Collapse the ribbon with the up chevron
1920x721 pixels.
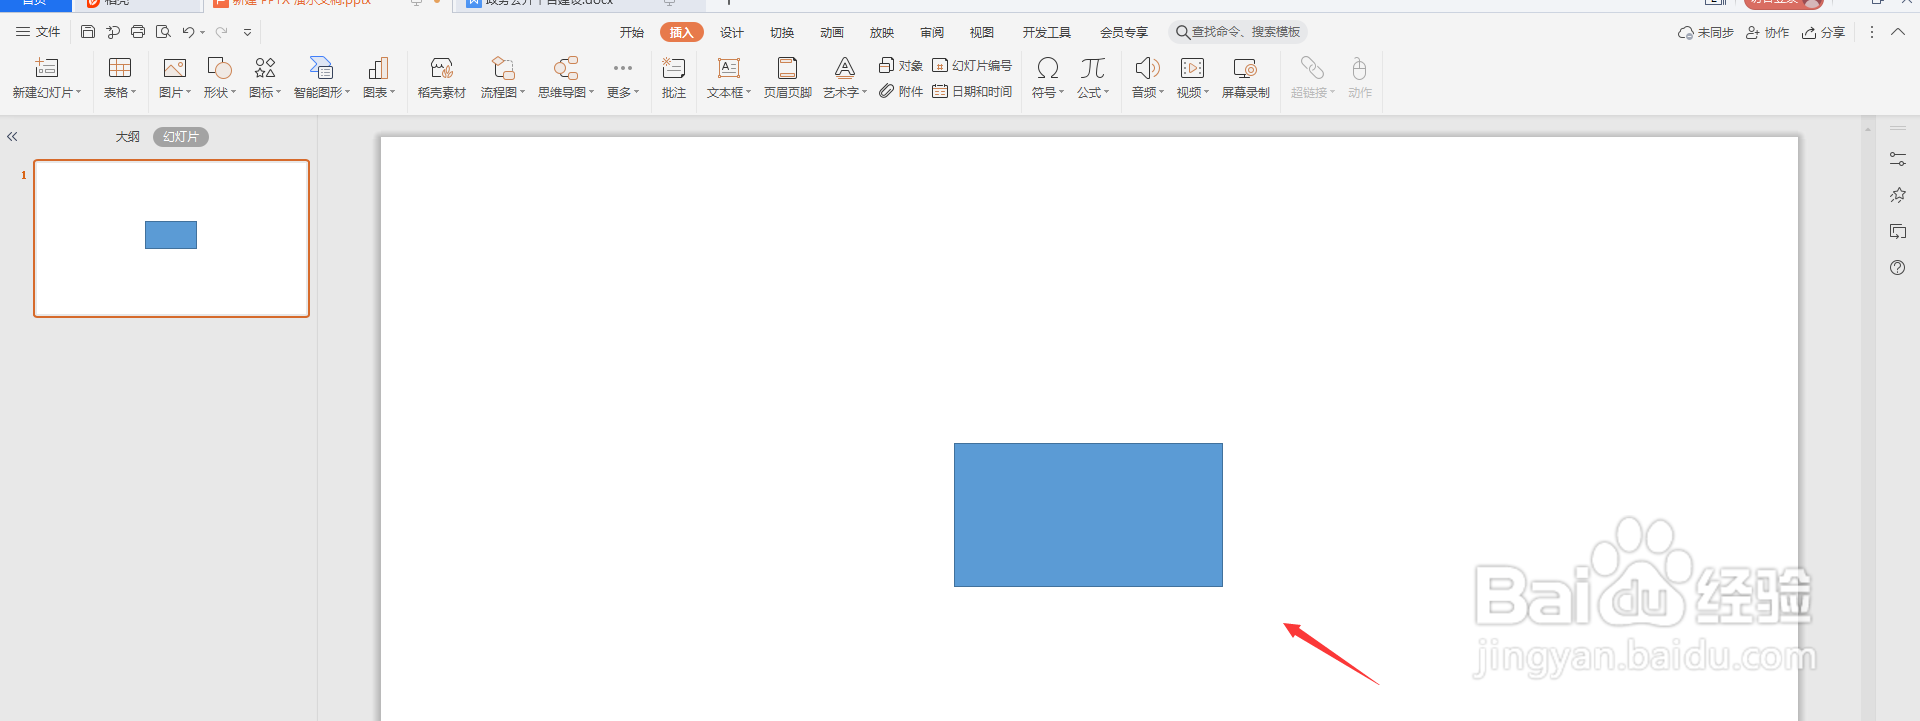click(1898, 32)
